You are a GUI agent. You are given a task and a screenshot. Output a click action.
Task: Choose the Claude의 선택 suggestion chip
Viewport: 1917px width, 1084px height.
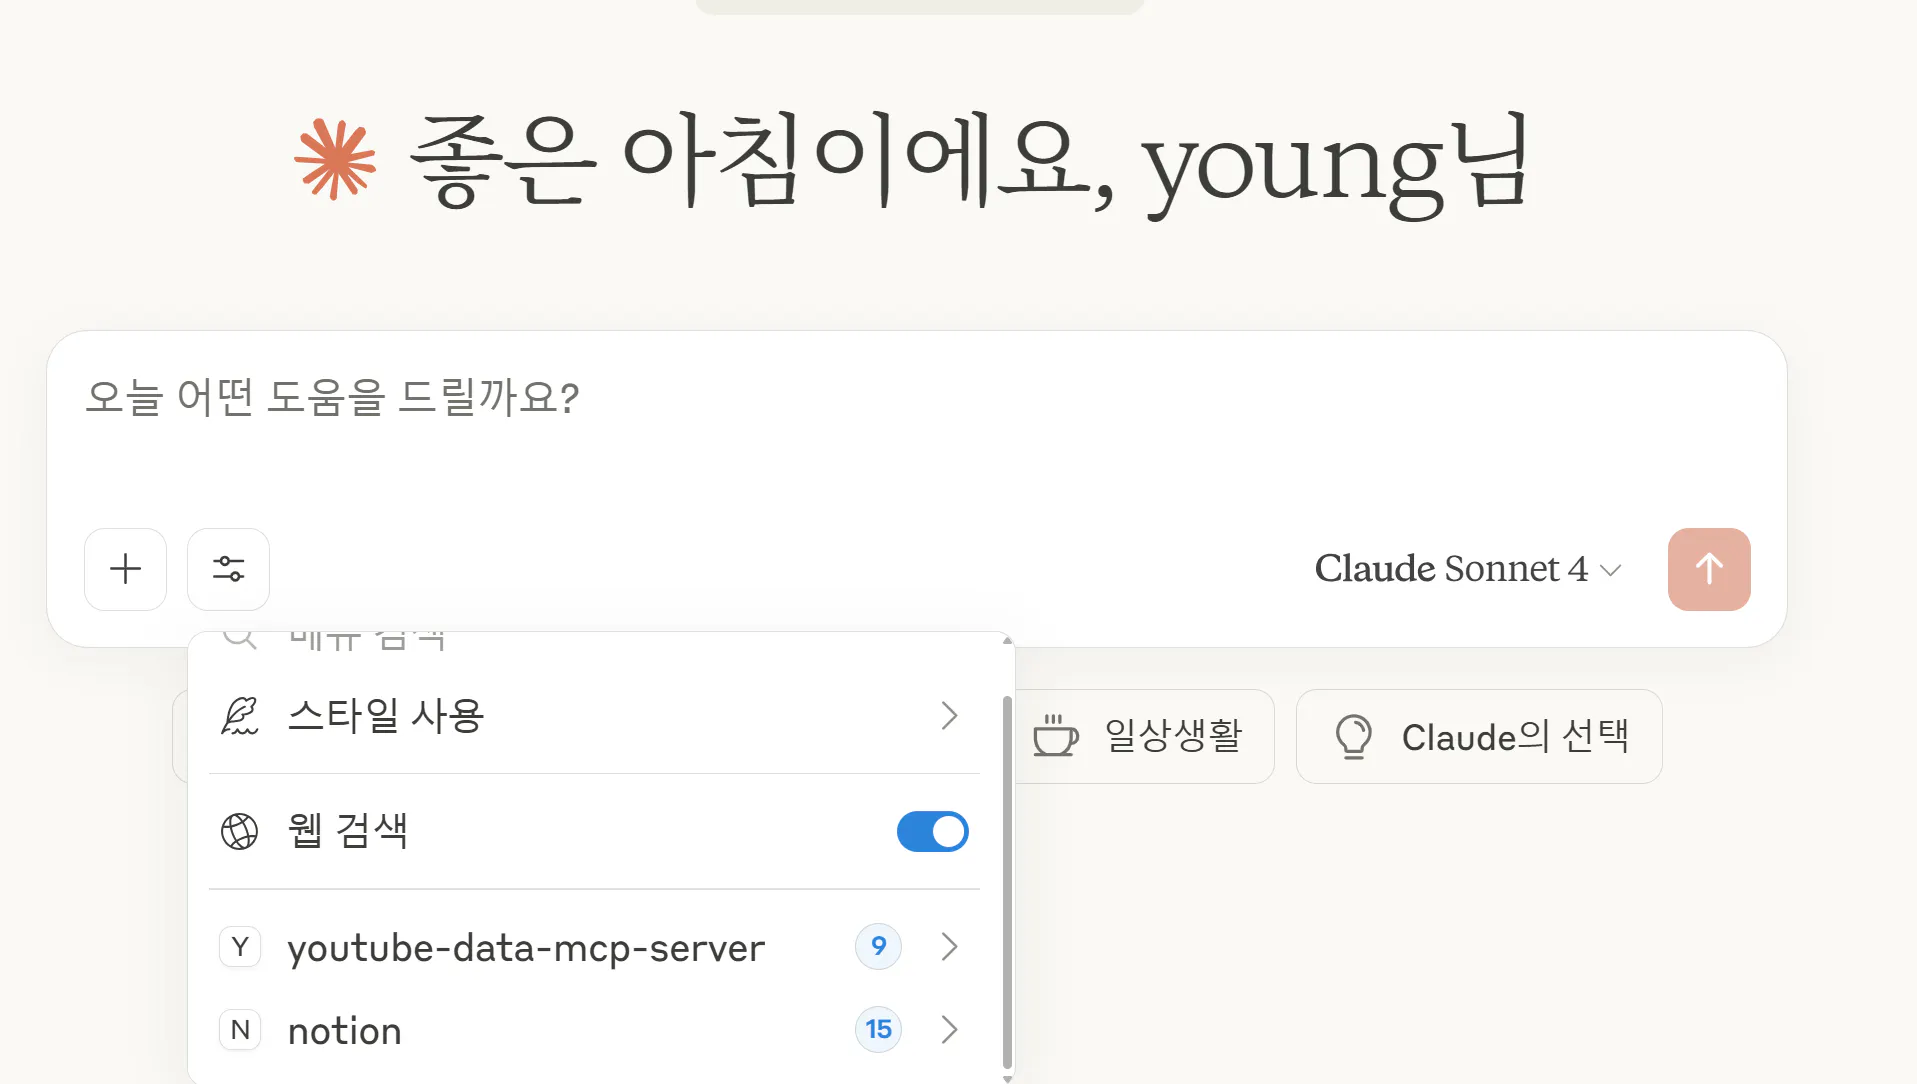point(1479,737)
